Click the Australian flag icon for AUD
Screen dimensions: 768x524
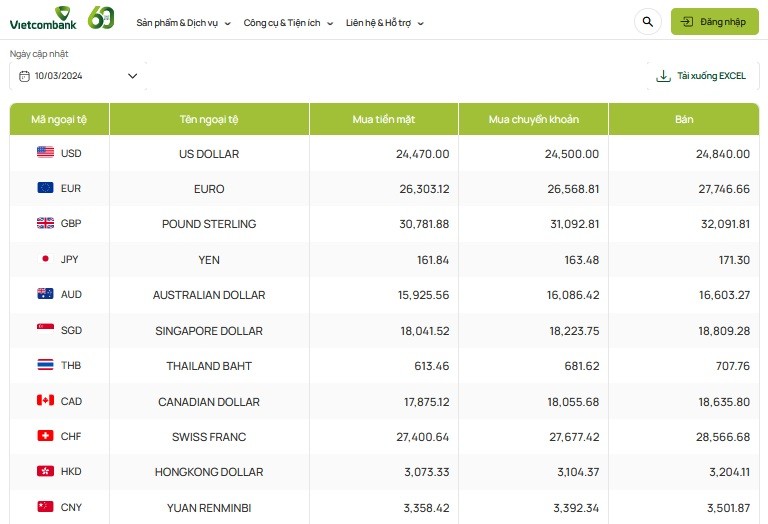click(x=45, y=294)
